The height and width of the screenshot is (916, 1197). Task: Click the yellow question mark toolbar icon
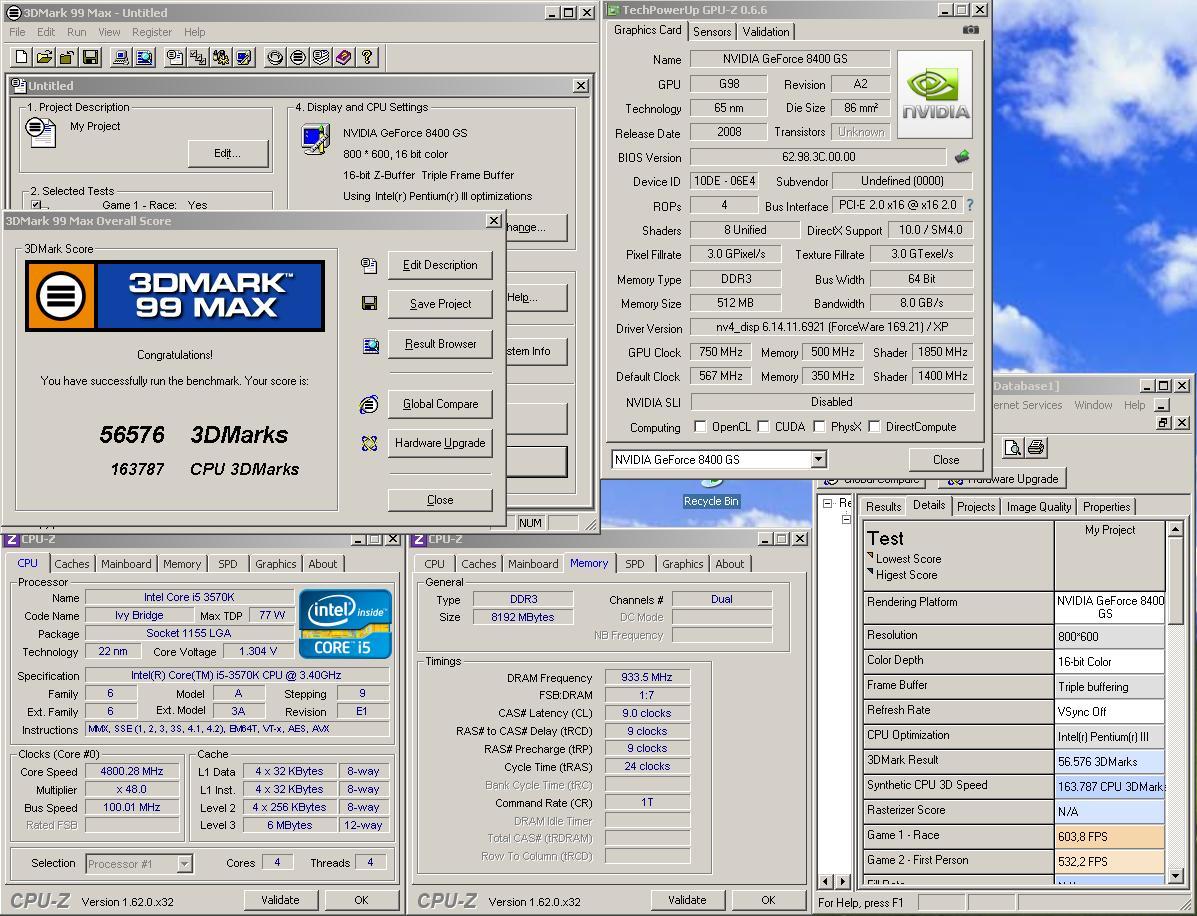click(x=366, y=57)
